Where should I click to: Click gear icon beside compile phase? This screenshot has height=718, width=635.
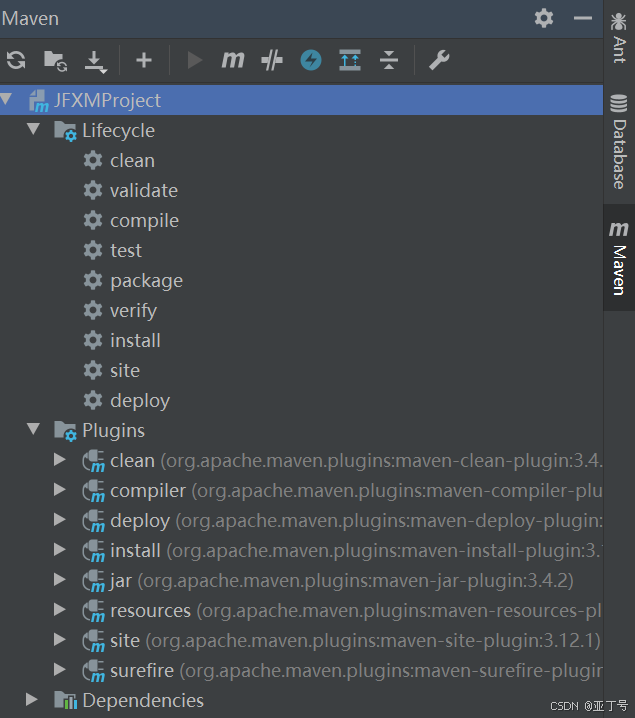93,220
